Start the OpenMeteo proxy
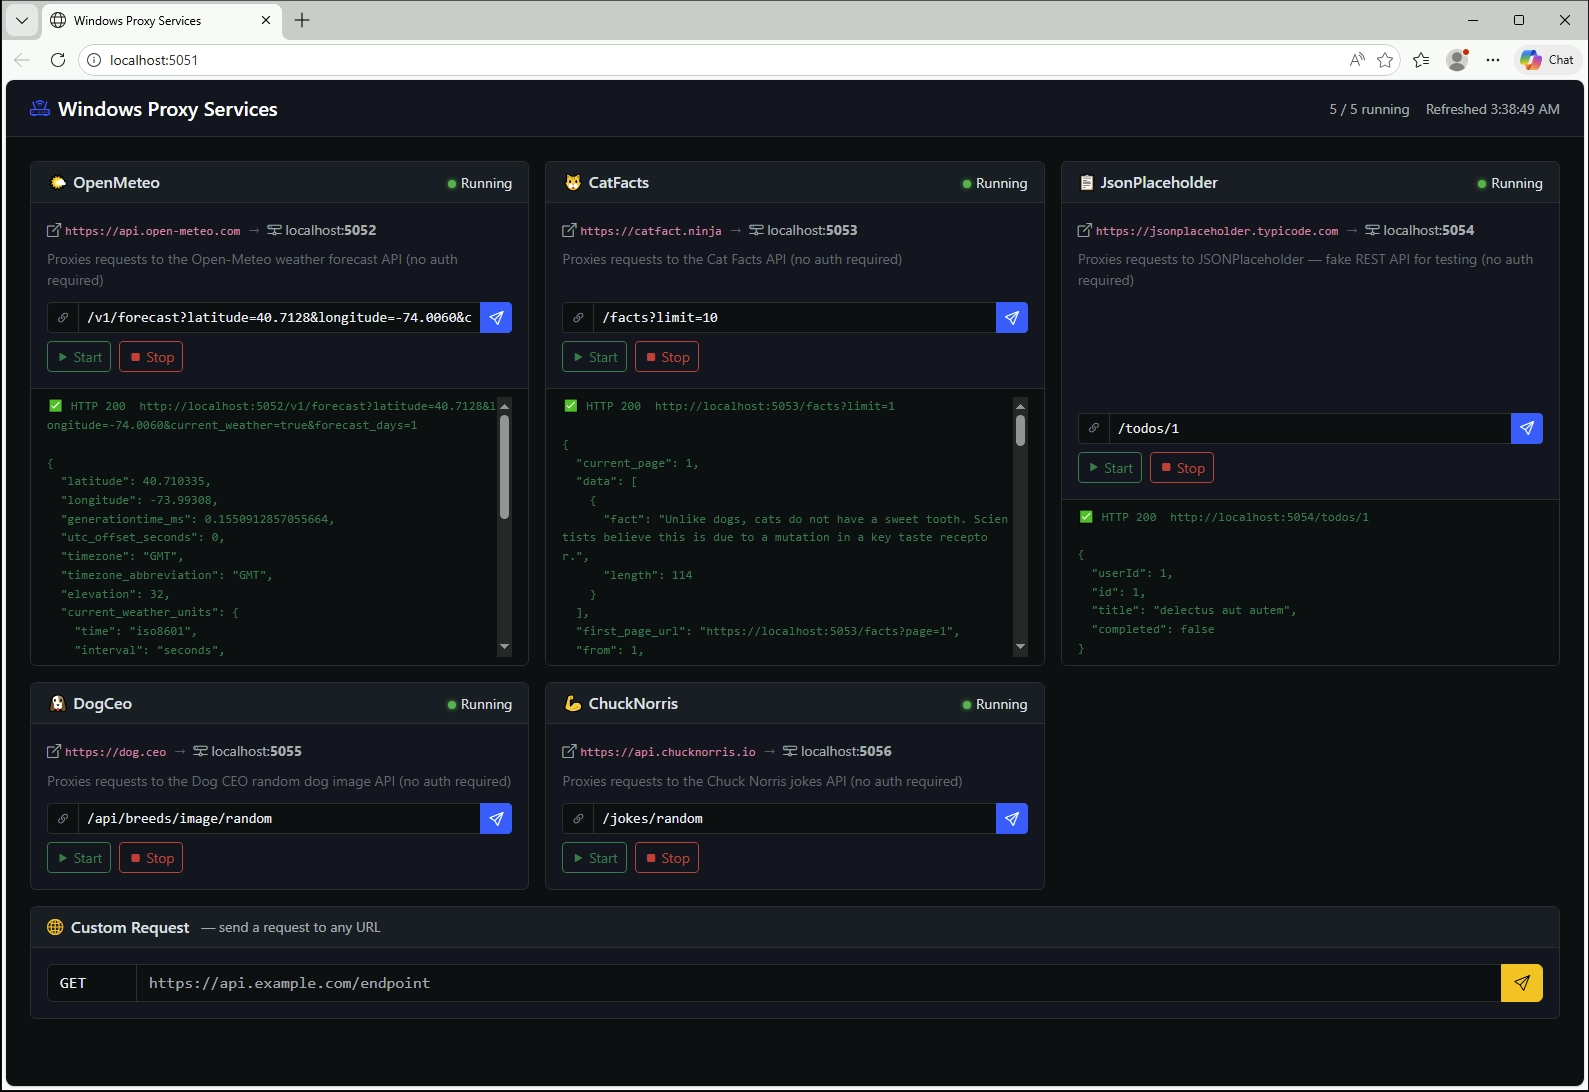 coord(79,357)
